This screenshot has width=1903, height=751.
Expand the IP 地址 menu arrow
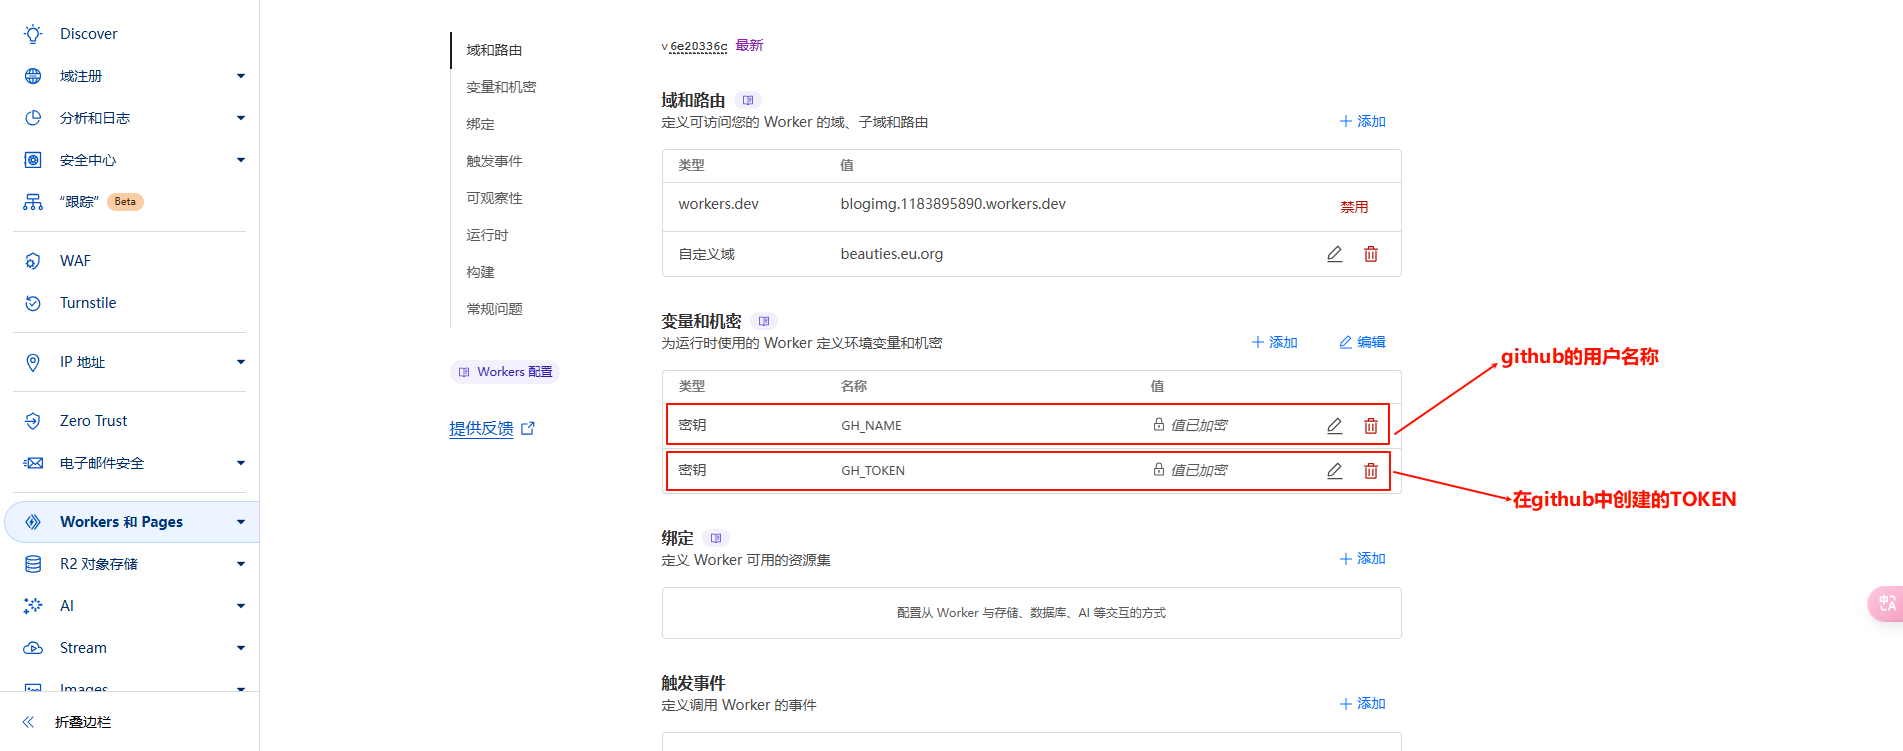coord(241,362)
